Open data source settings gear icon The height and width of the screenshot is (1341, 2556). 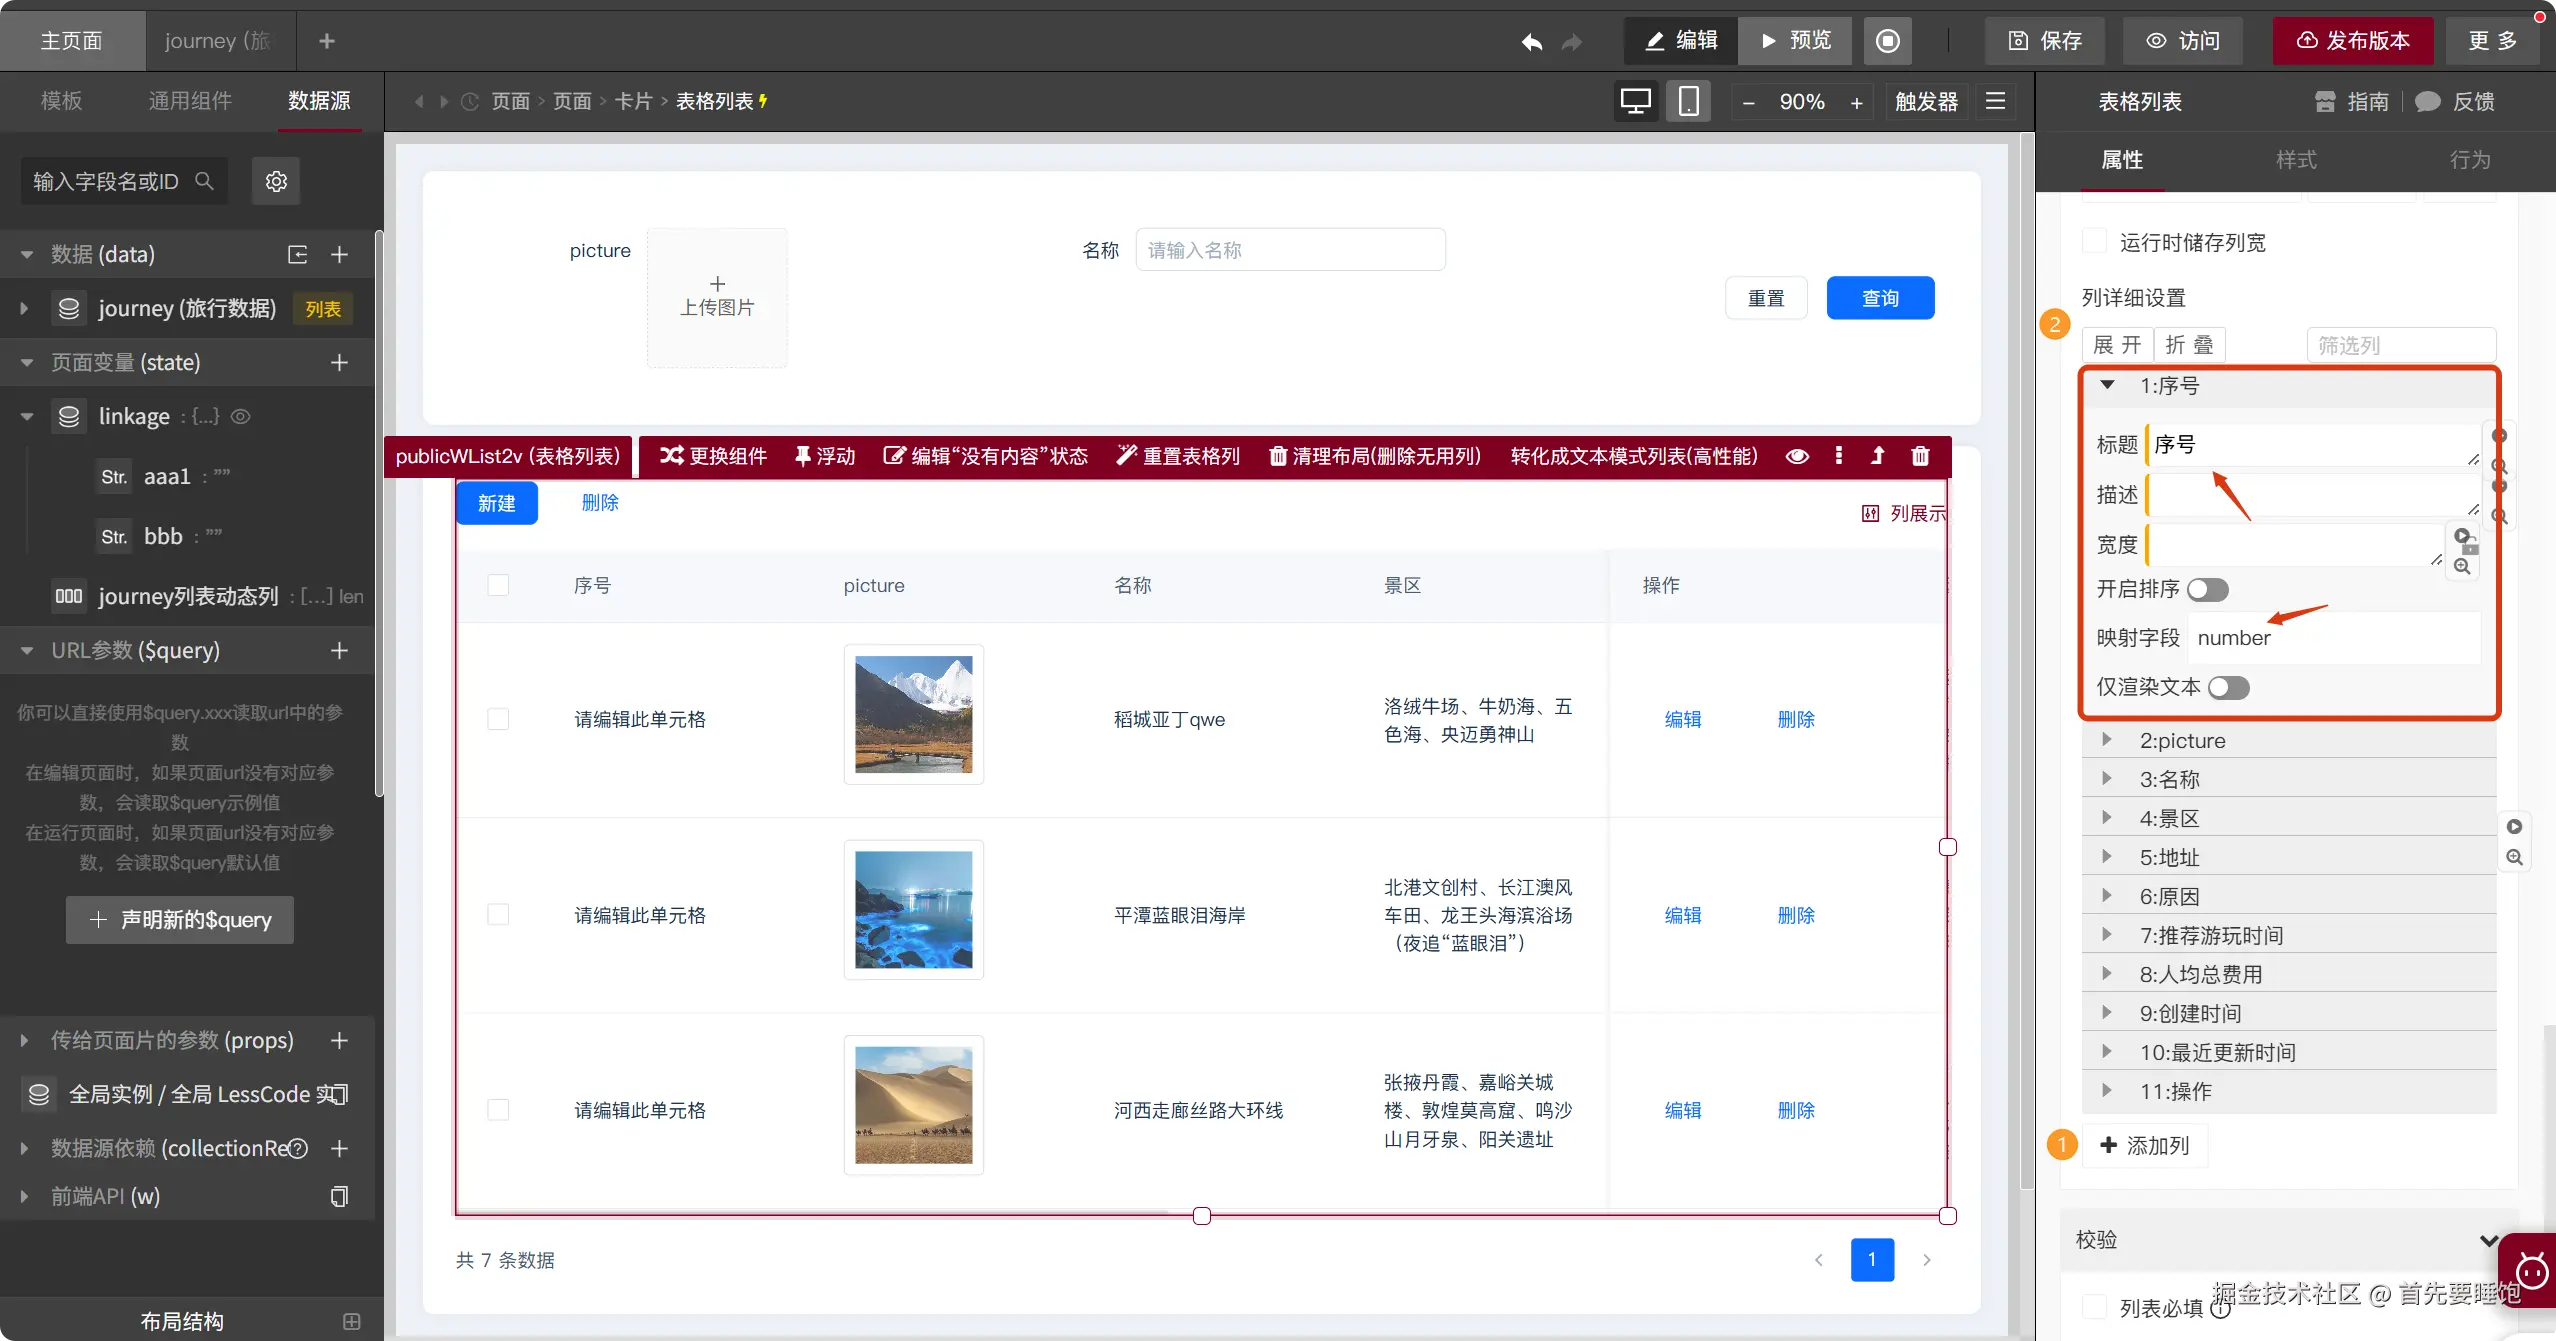tap(276, 181)
